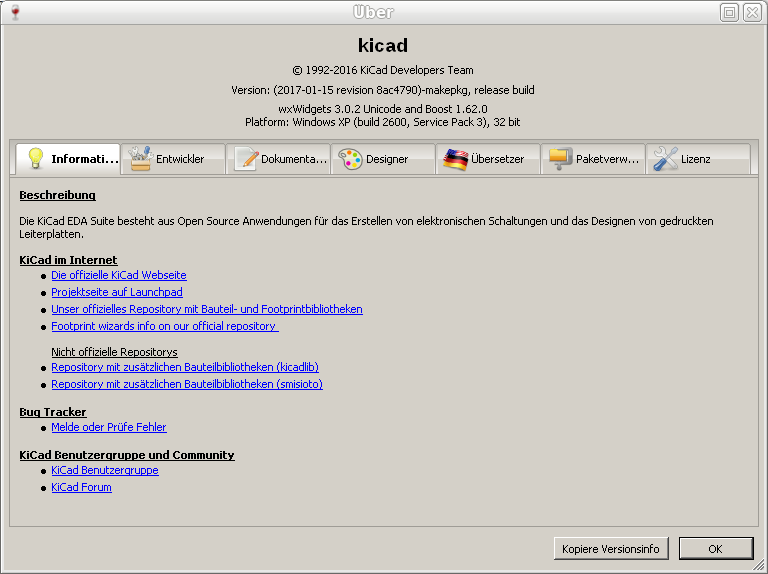Open the Paketverw... tab
768x574 pixels.
point(593,159)
